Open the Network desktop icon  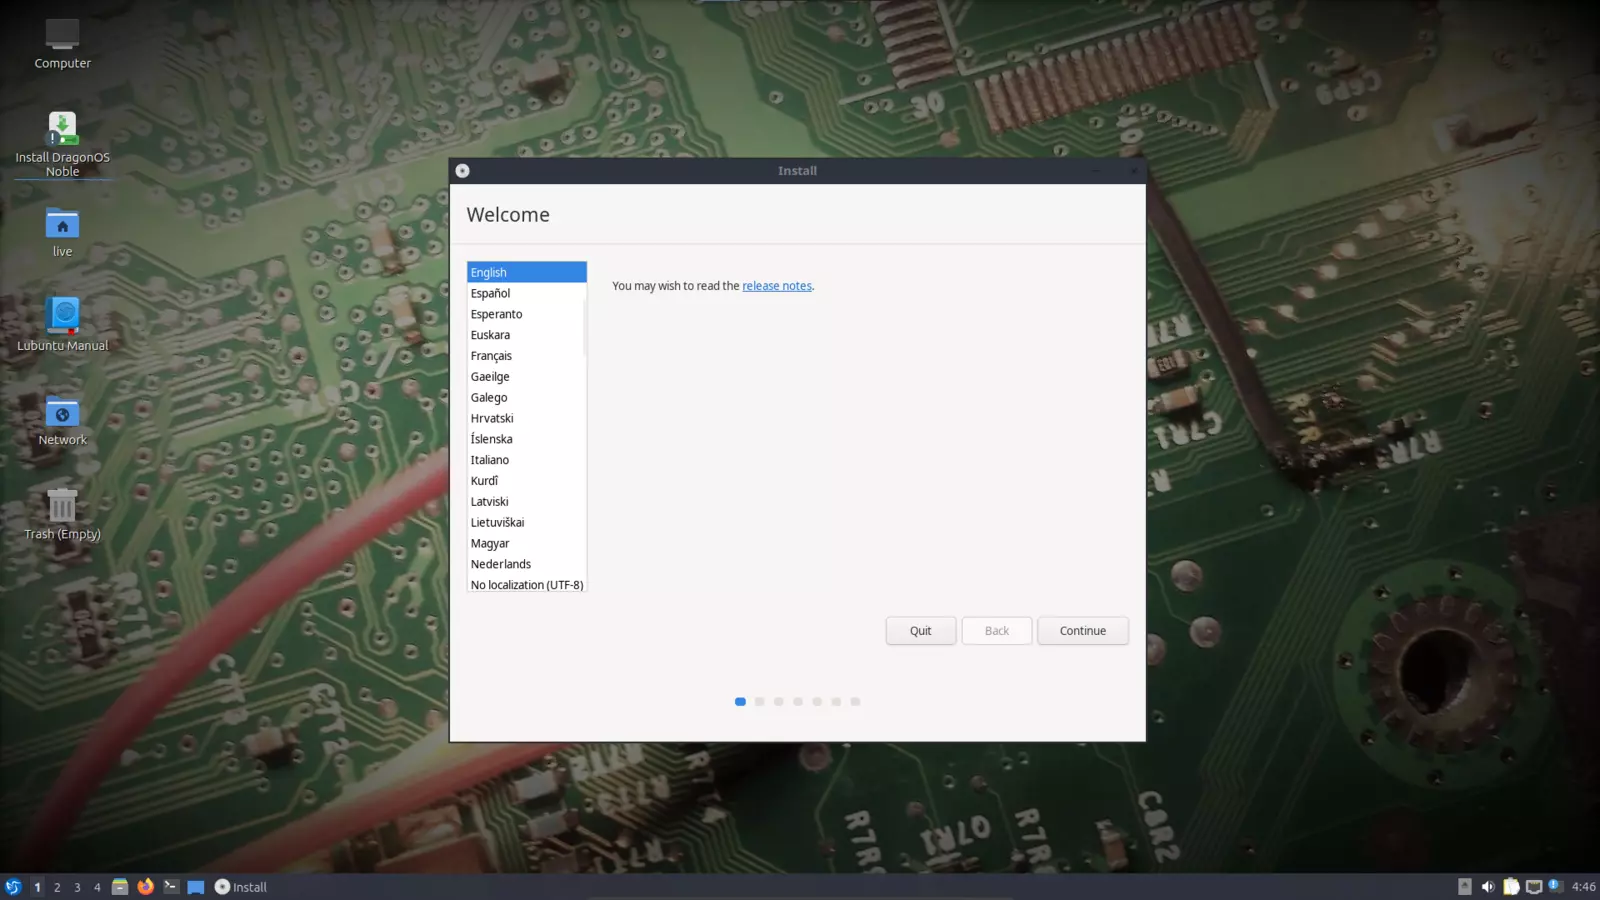point(62,420)
